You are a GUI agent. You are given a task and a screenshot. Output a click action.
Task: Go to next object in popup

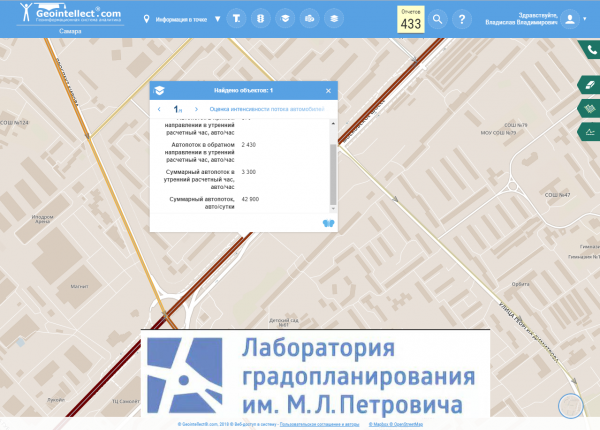pos(196,109)
